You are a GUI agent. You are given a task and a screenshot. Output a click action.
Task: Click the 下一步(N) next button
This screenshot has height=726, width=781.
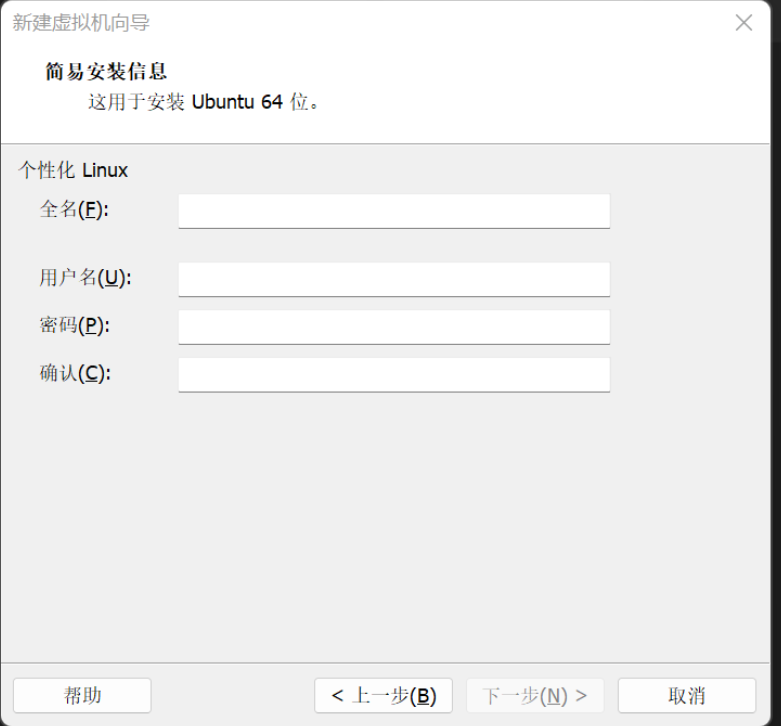[x=535, y=696]
